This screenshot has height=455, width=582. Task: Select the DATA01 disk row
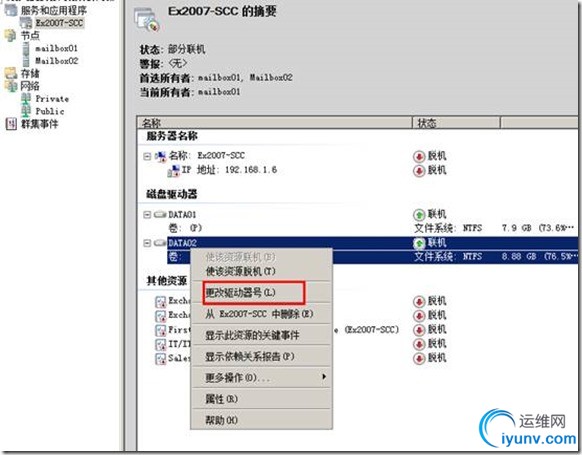point(182,215)
